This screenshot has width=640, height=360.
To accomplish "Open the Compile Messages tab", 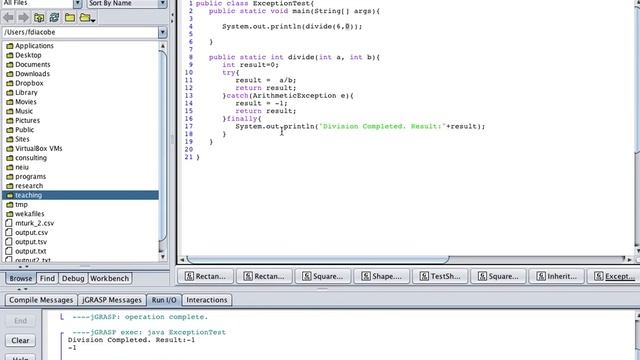I will (x=41, y=300).
